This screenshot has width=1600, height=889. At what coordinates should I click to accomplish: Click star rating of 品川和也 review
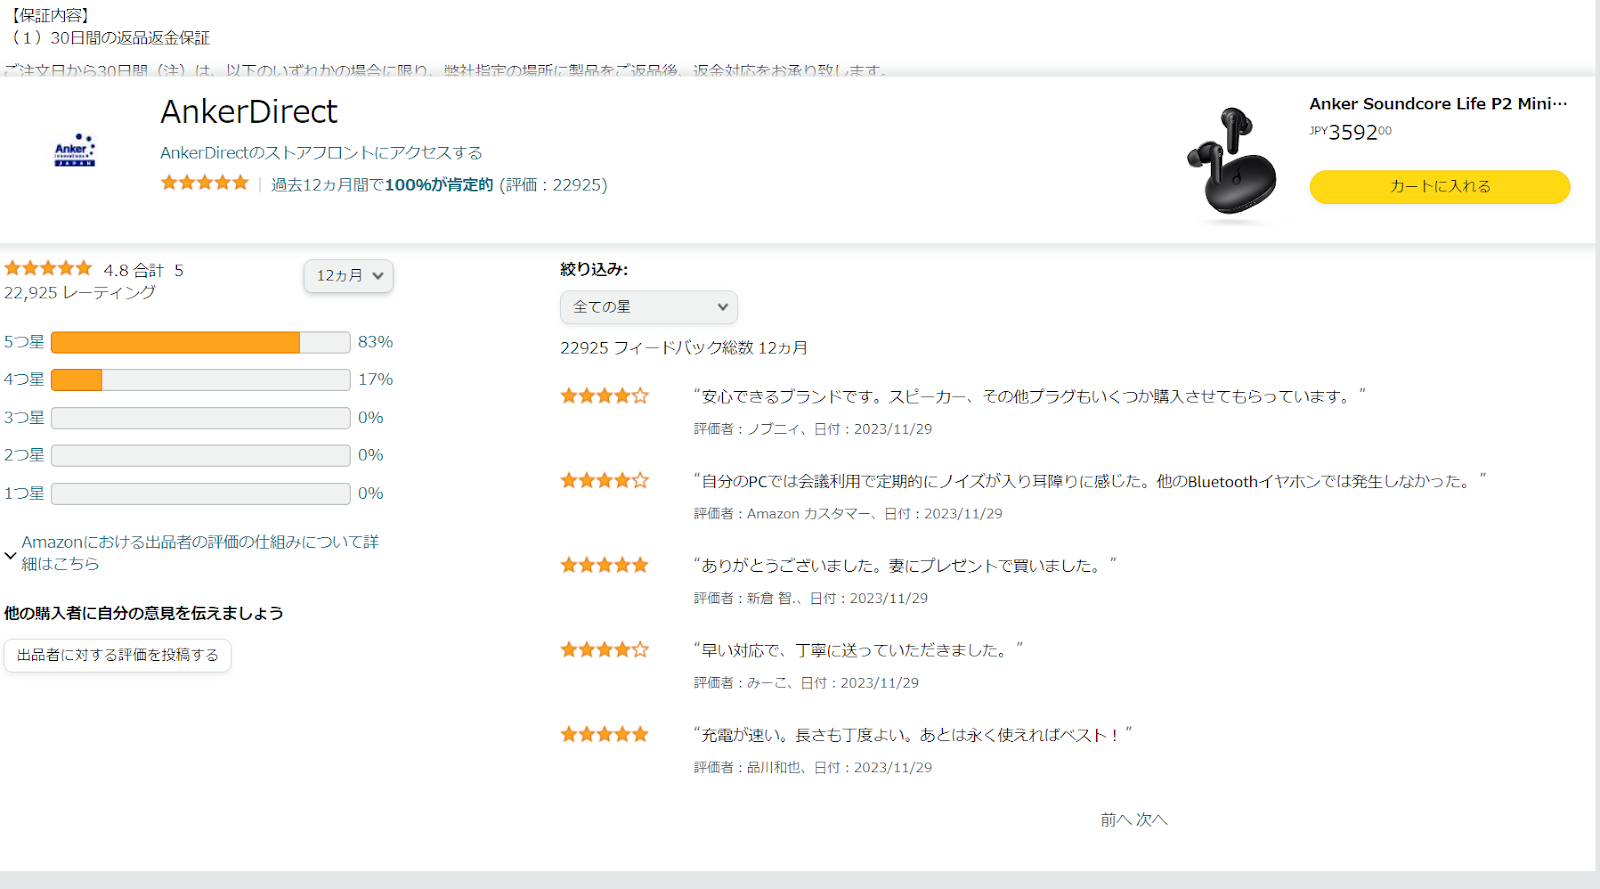pos(604,735)
